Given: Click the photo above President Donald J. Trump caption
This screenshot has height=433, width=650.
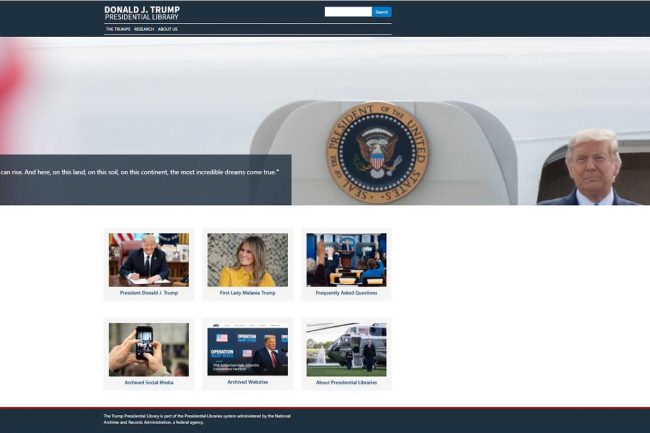Looking at the screenshot, I should 148,260.
